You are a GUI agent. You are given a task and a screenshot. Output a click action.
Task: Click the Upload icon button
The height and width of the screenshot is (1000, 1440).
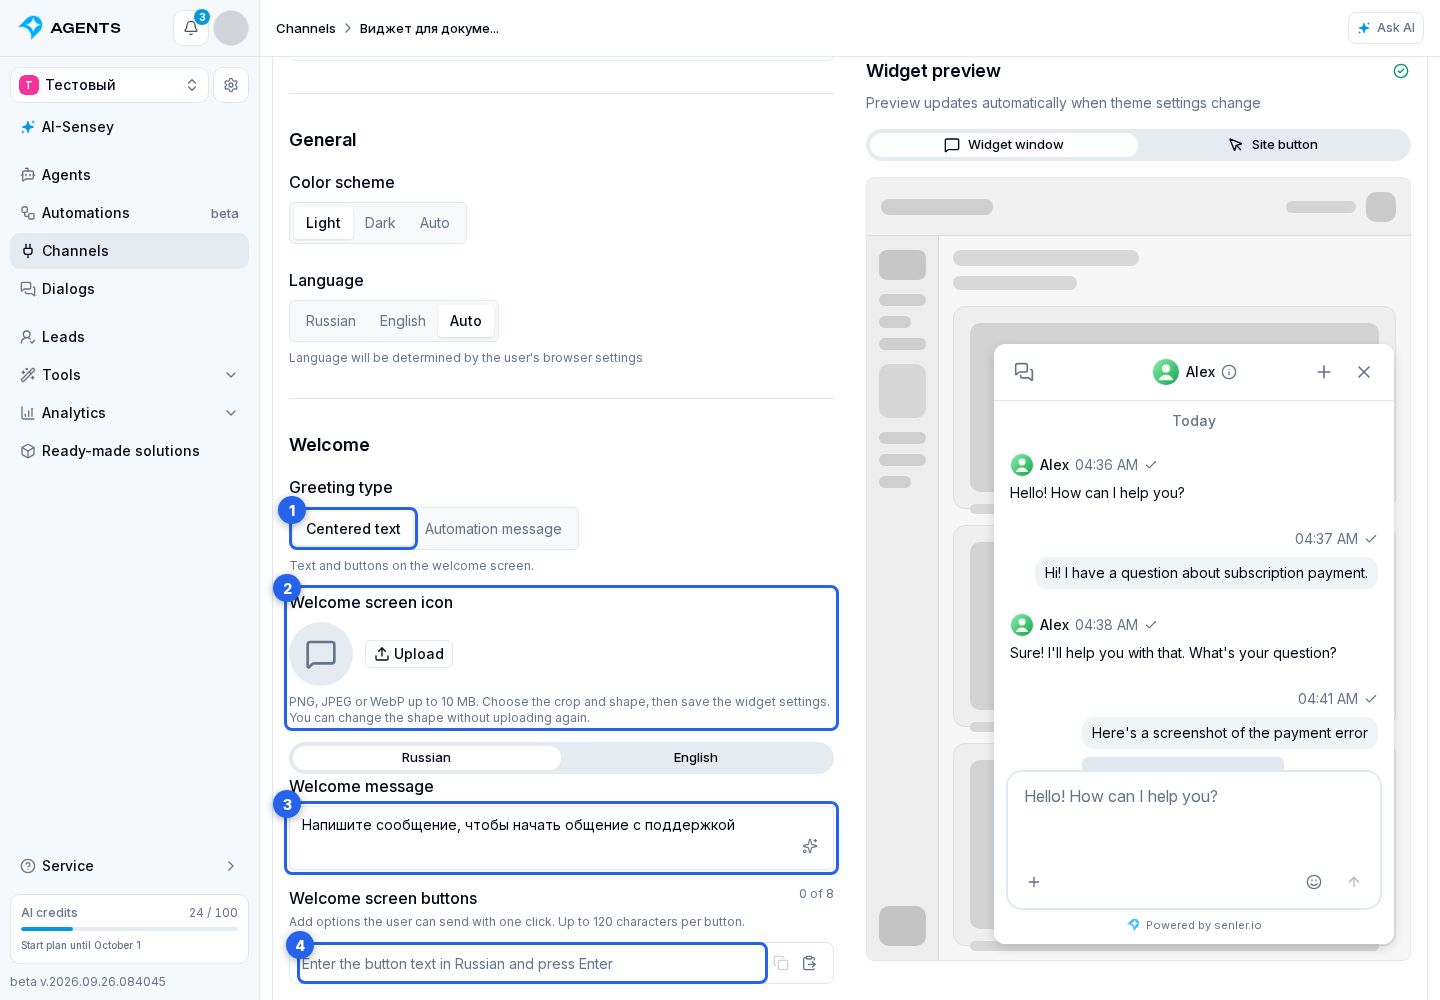pos(409,654)
